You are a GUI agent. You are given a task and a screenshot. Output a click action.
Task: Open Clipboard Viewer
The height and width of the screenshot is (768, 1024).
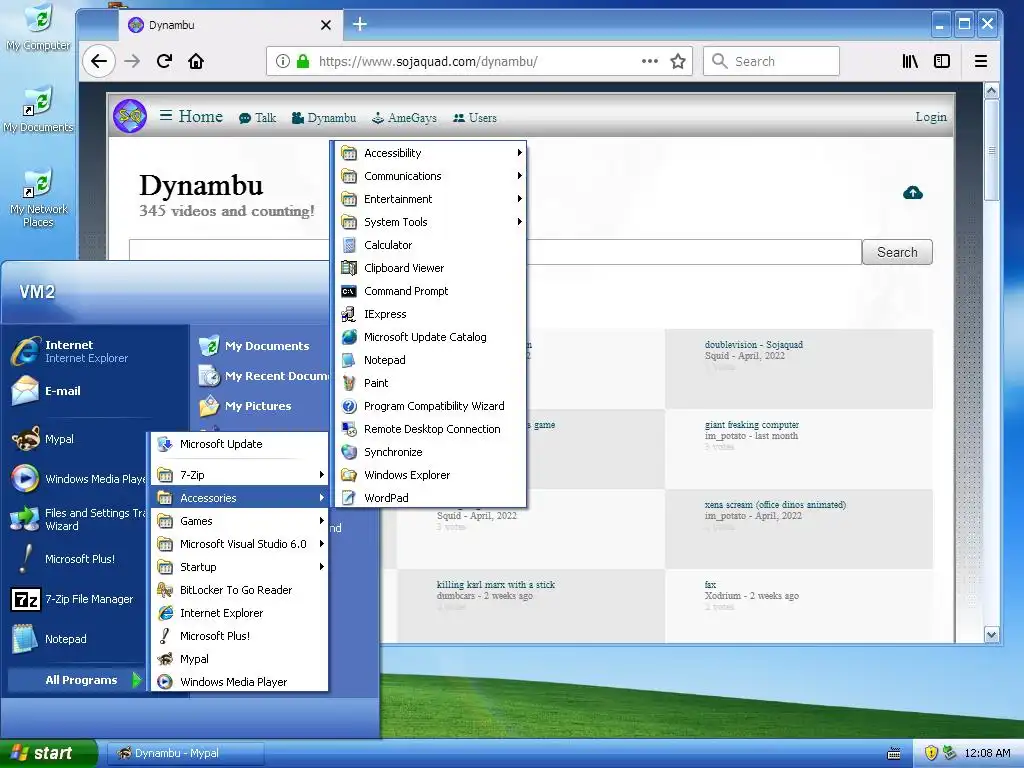(430, 268)
